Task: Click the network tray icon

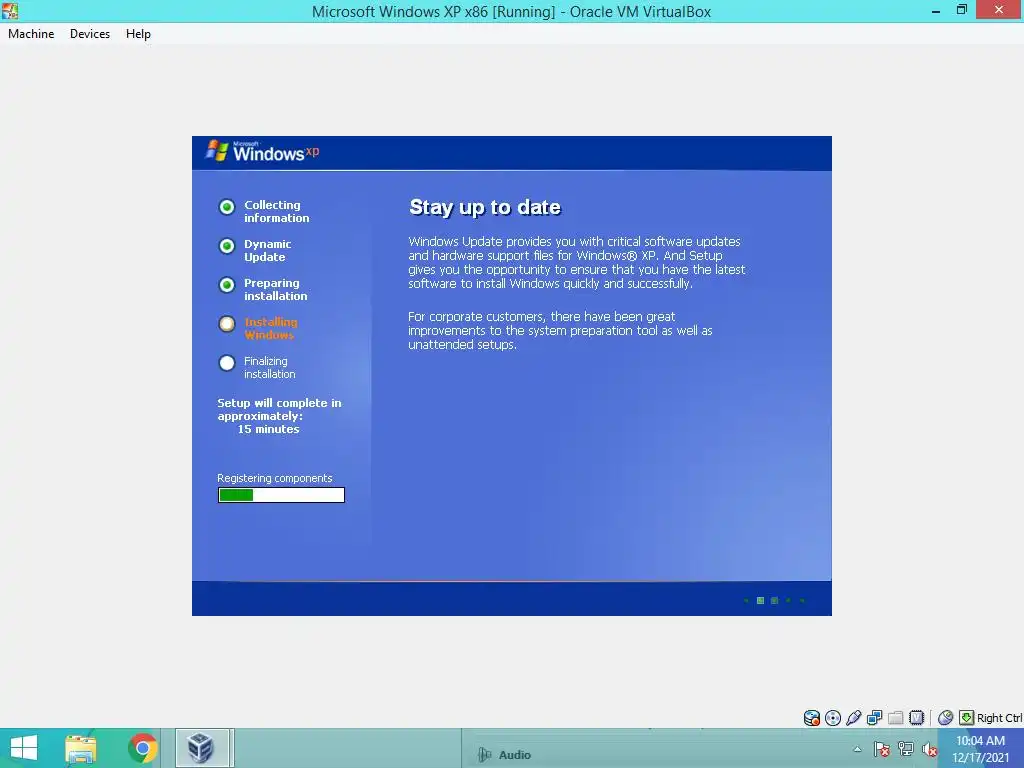Action: 906,749
